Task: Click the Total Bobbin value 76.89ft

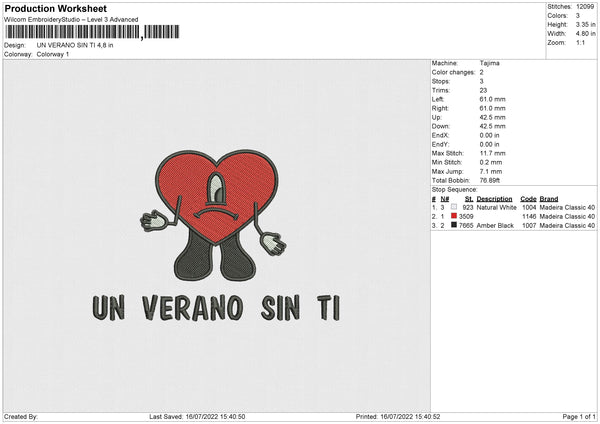Action: click(x=490, y=181)
